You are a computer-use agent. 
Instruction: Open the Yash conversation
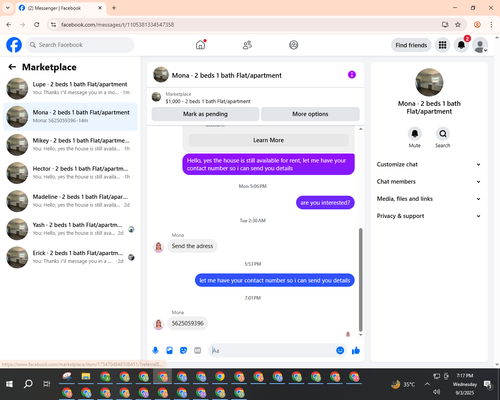click(x=70, y=229)
